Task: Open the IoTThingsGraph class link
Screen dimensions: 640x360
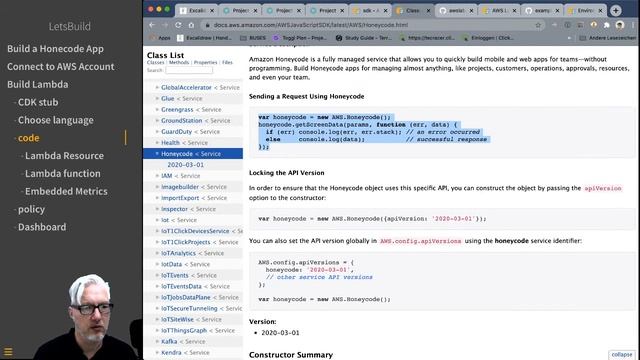Action: tap(184, 330)
